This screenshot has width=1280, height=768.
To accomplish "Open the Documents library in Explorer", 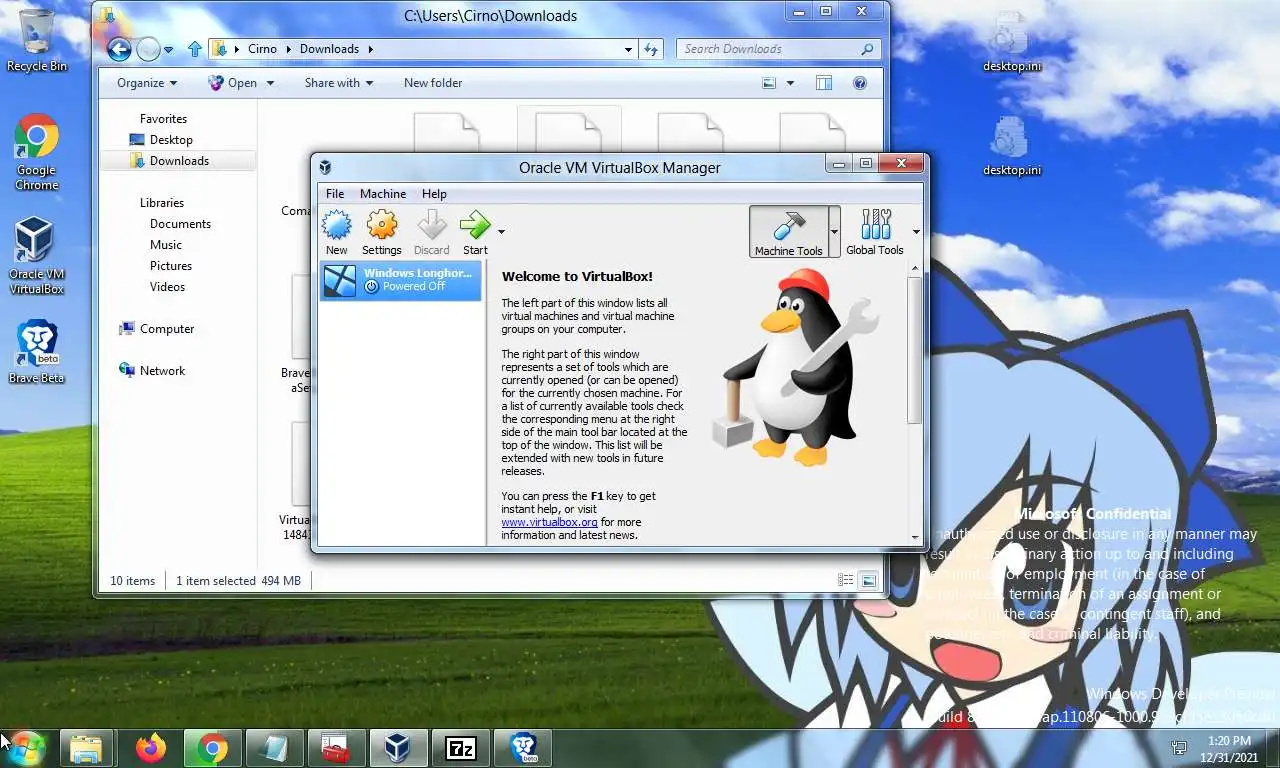I will (x=180, y=224).
